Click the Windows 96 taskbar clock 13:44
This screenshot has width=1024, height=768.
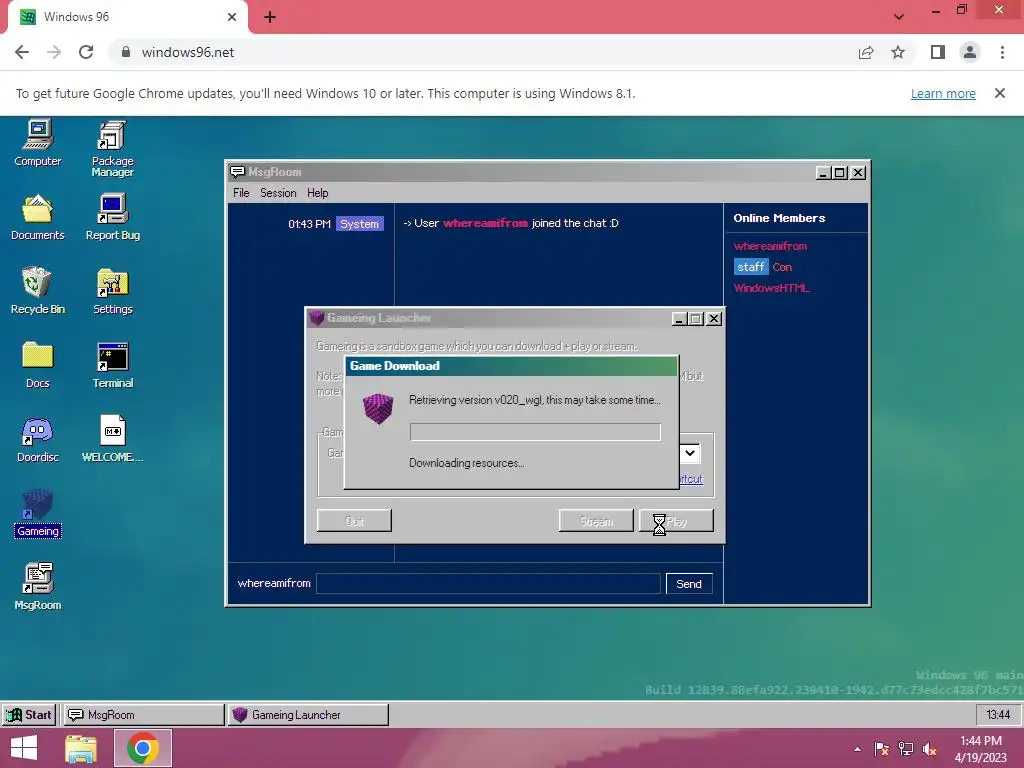(998, 714)
